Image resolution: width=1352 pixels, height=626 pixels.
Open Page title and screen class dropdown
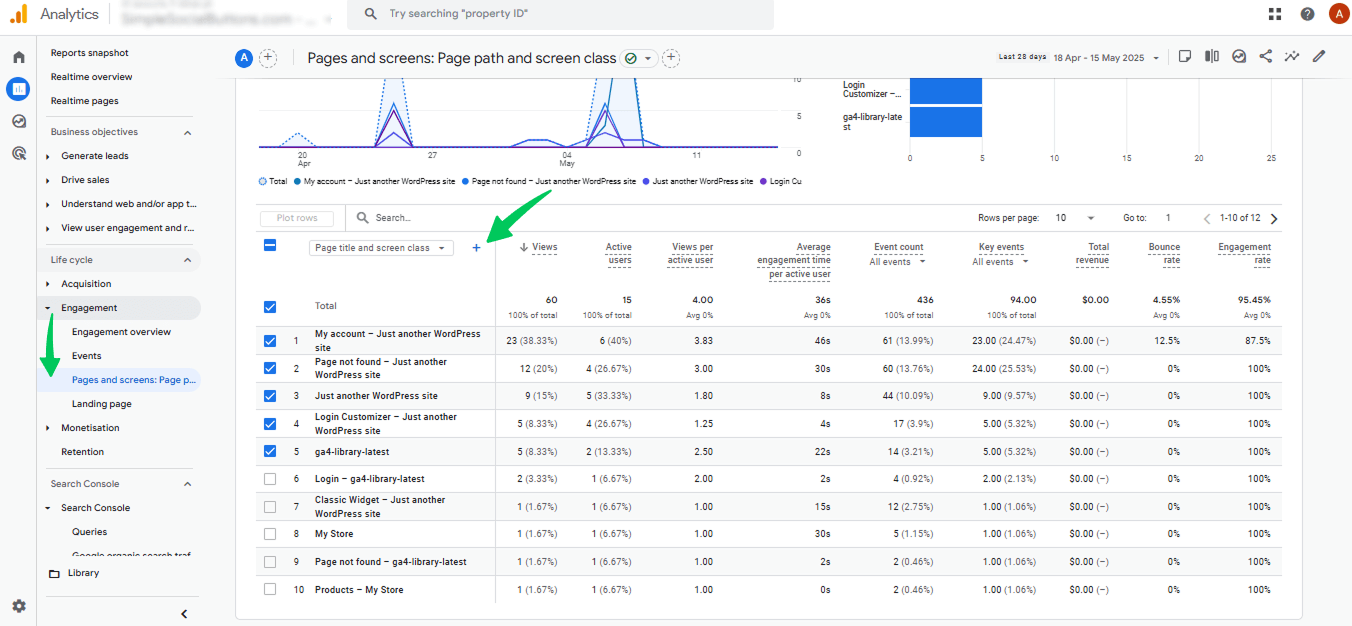pos(381,248)
